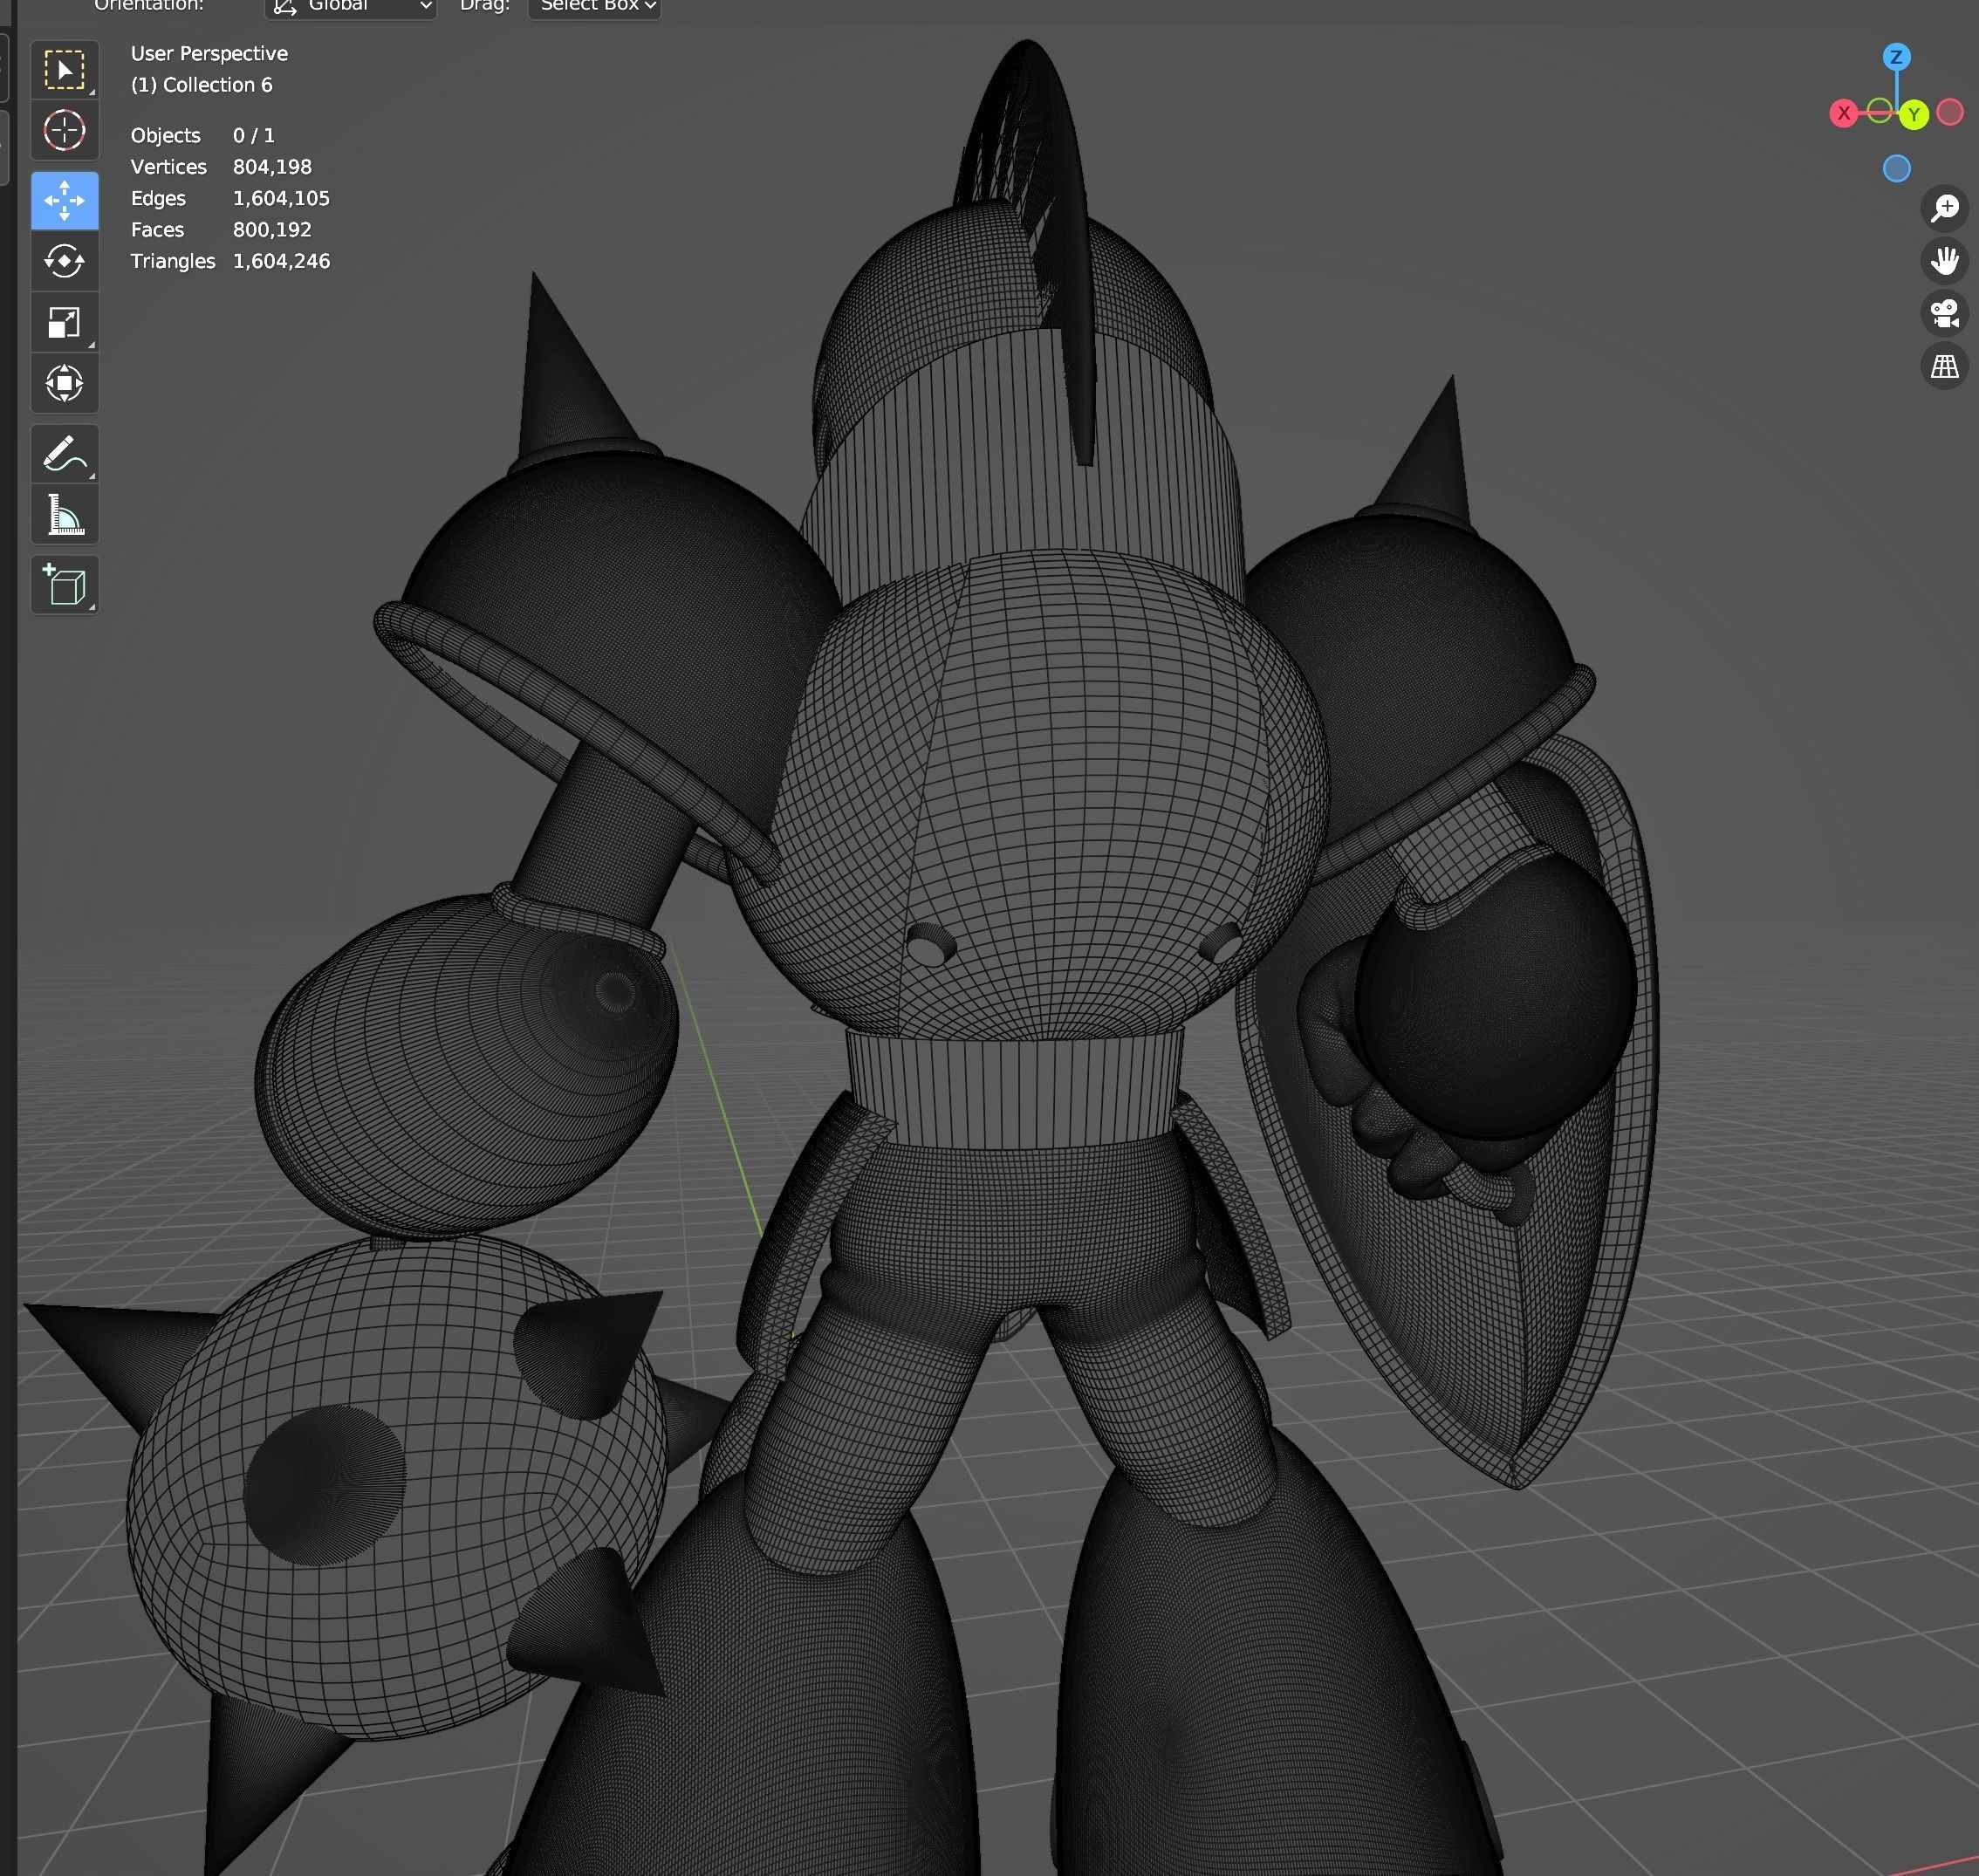The image size is (1979, 1876).
Task: Select the Annotate pencil tool
Action: point(65,454)
